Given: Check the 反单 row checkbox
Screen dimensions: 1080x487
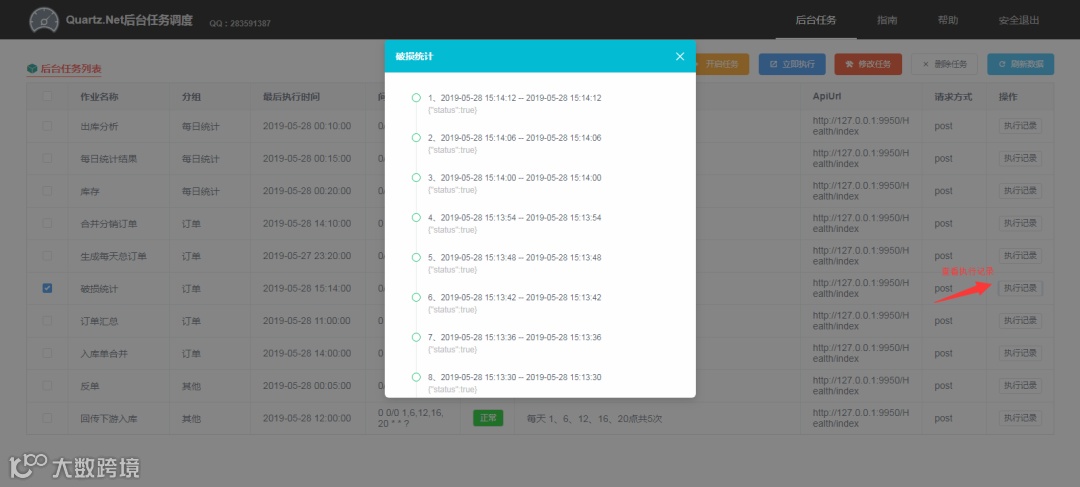Looking at the screenshot, I should point(48,386).
